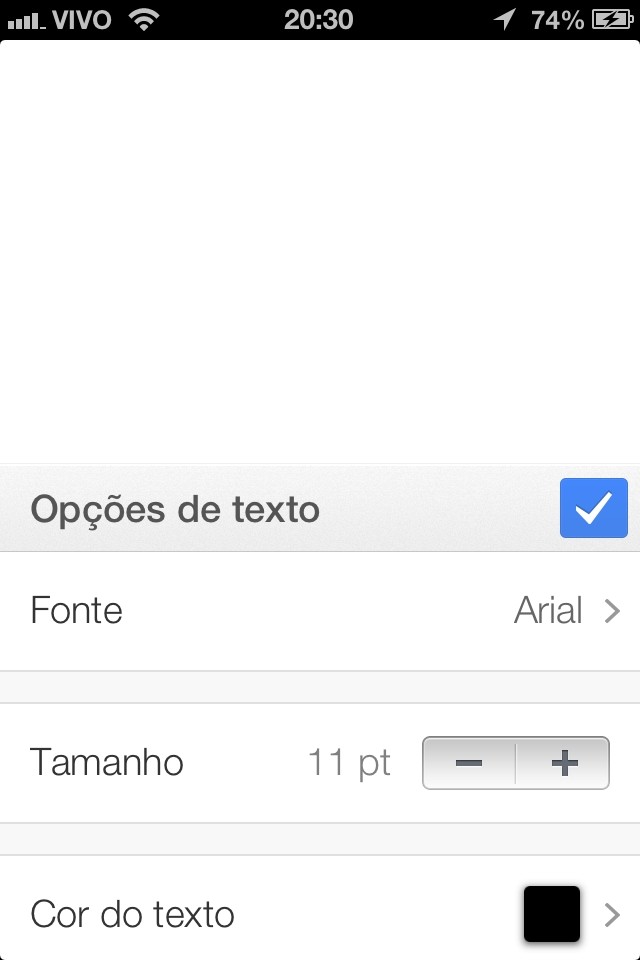Tap the 74% battery percentage text
640x960 pixels.
pyautogui.click(x=557, y=19)
